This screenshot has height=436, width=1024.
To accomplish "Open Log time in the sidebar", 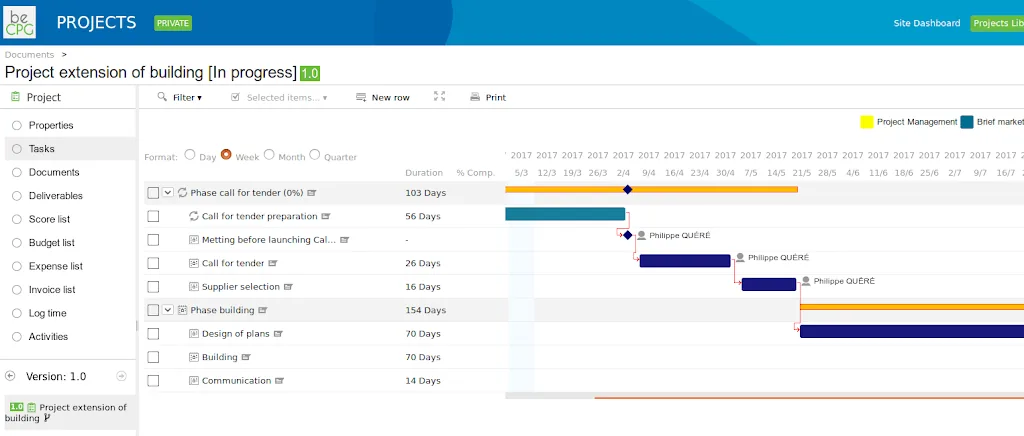I will tap(48, 313).
